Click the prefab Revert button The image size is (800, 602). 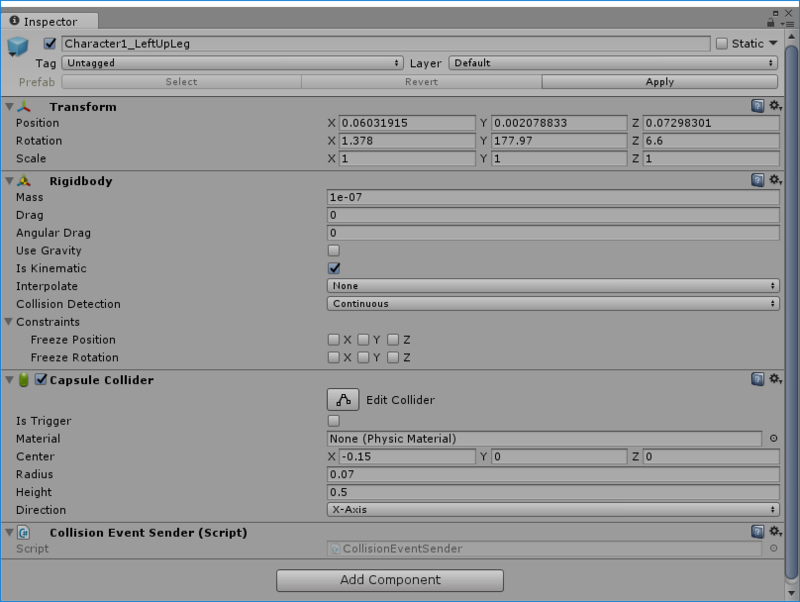421,82
